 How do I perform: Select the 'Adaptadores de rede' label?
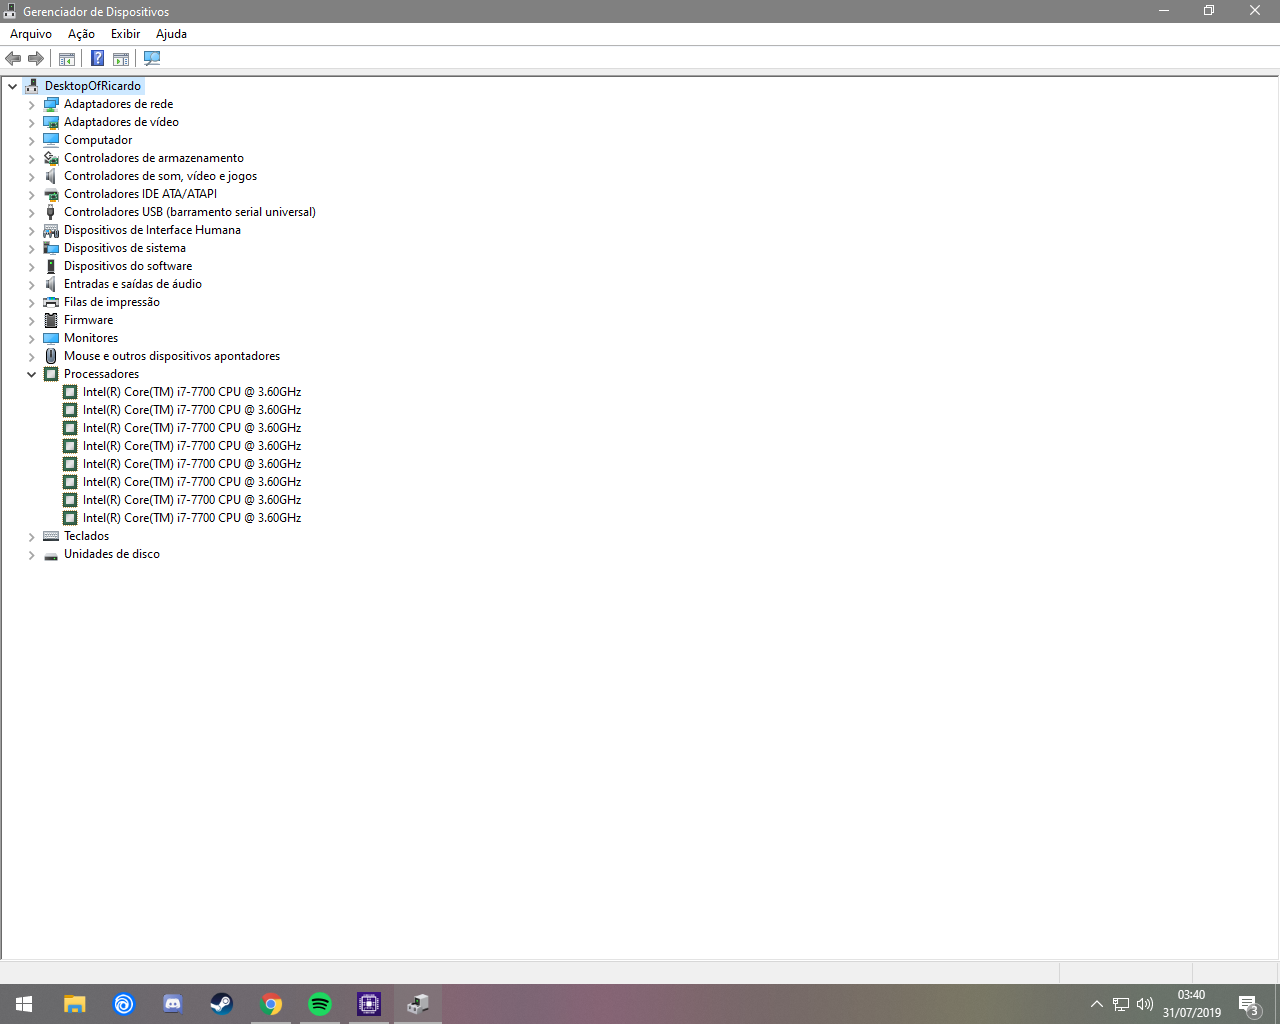(119, 104)
